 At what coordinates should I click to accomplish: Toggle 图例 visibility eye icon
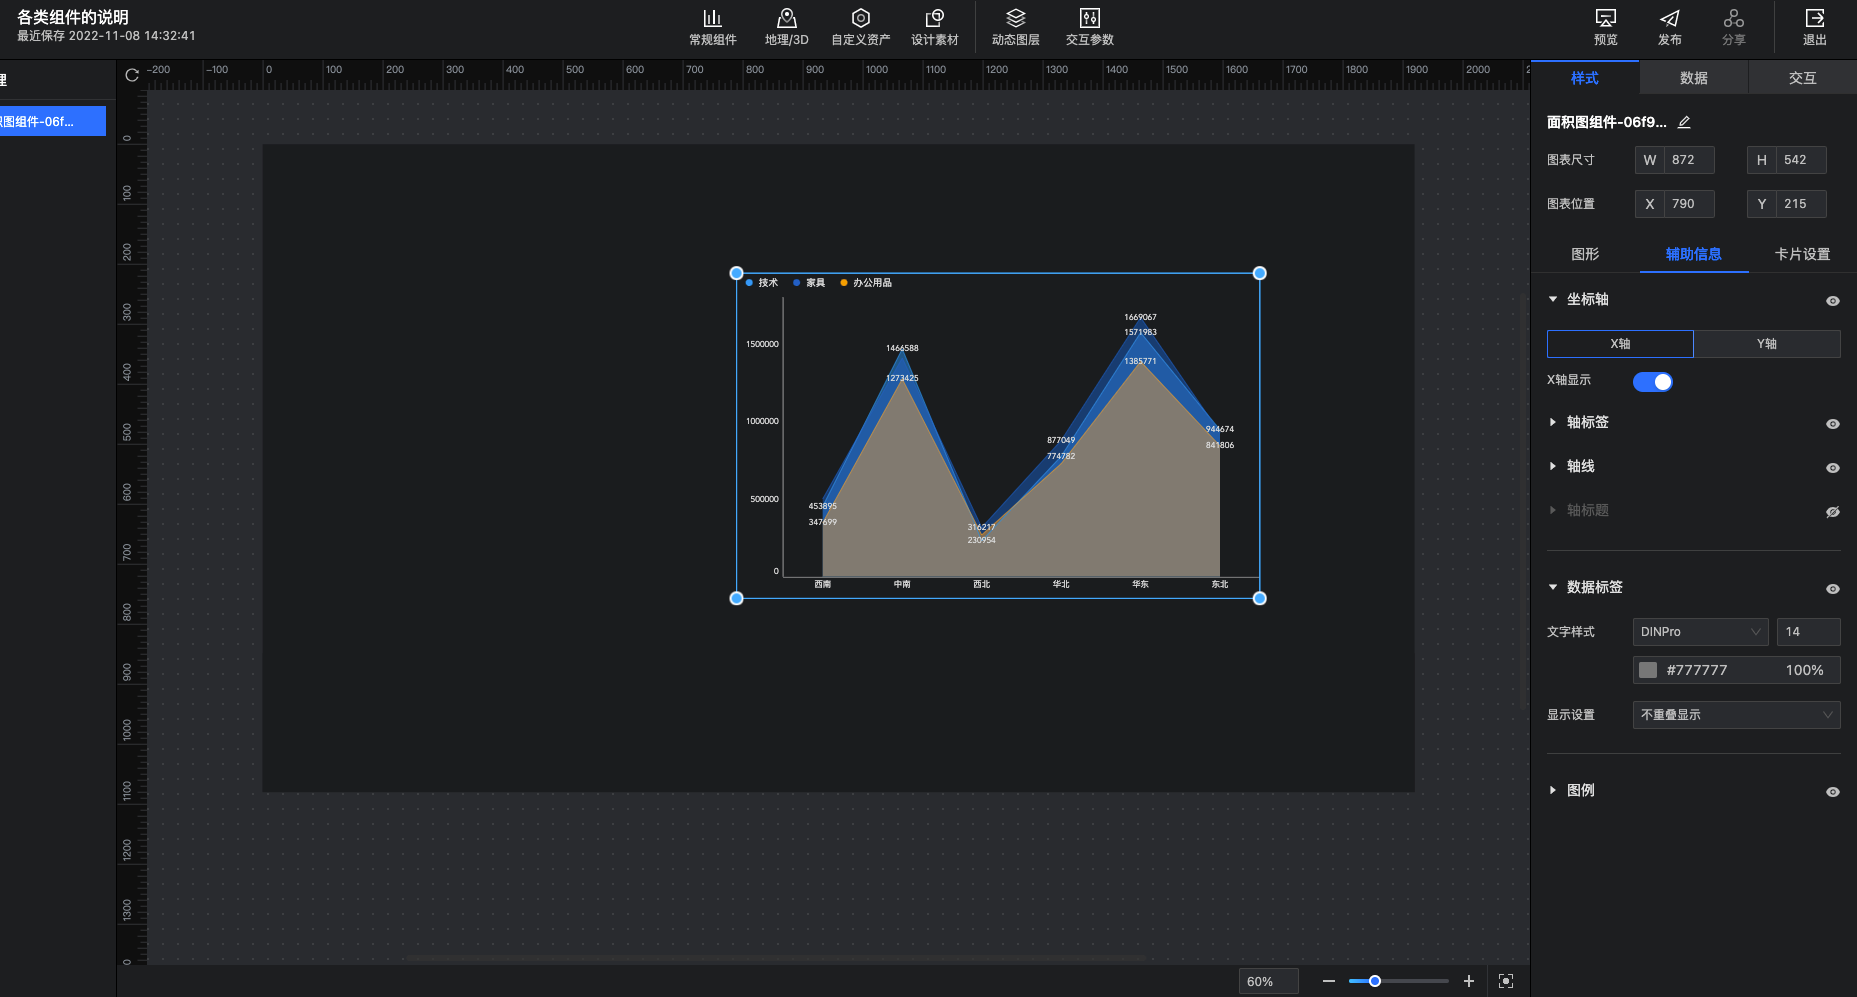(1832, 791)
